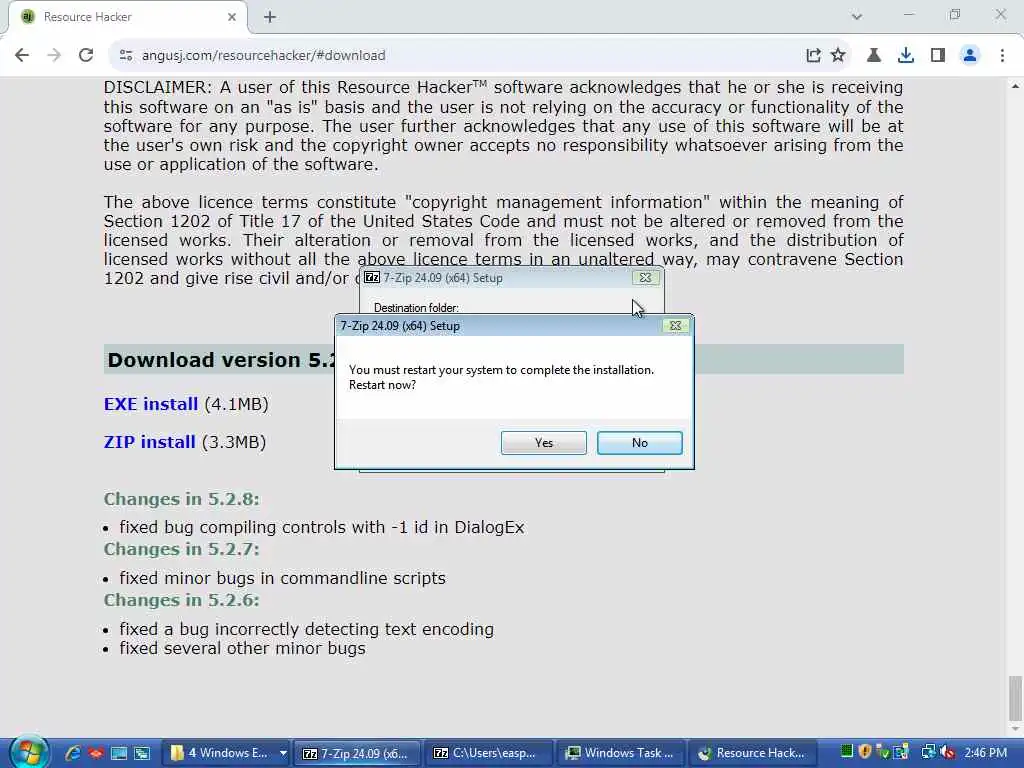Click 'Destination folder:' label in 7-Zip Setup

coord(416,308)
